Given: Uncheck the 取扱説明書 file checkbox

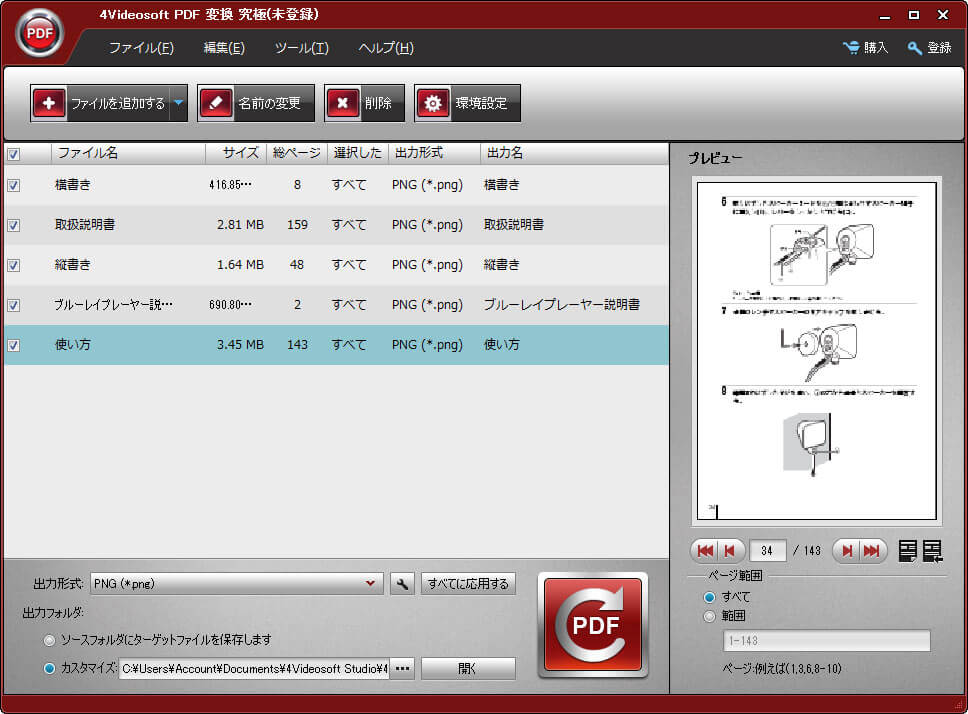Looking at the screenshot, I should [x=14, y=225].
